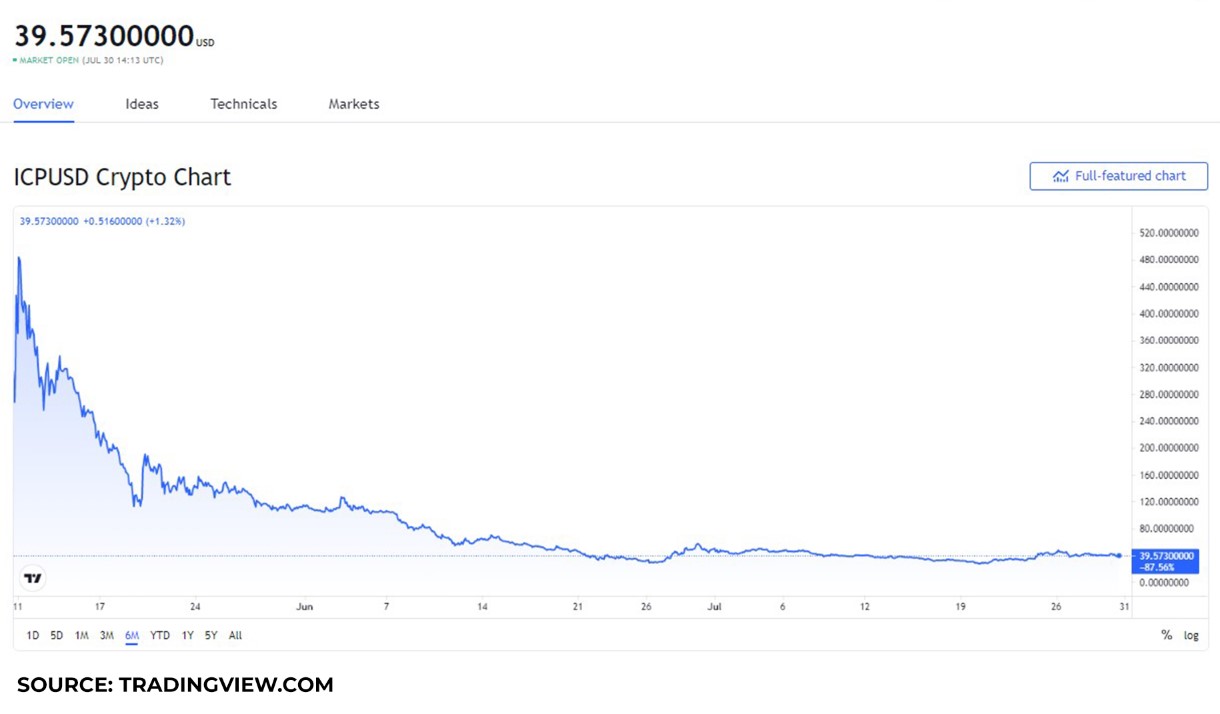
Task: Click the last data point marker on chart line
Action: tap(1119, 556)
